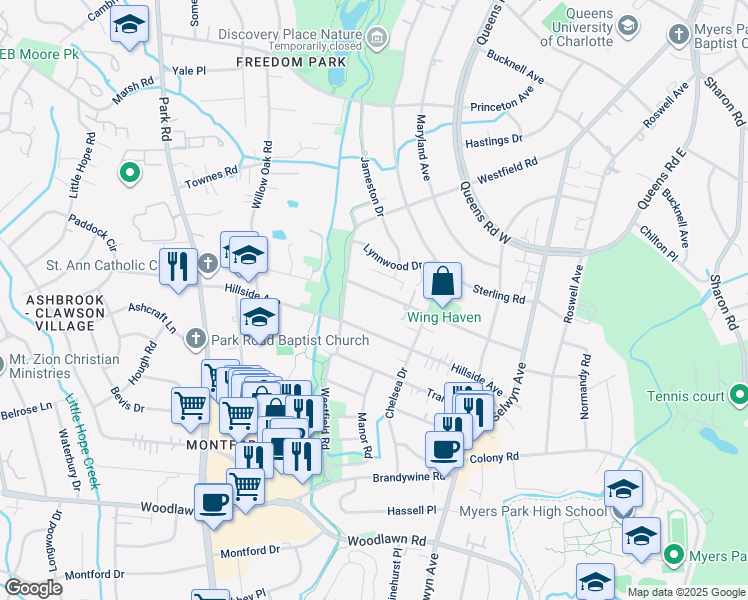Click the Queens Rd W street label

pyautogui.click(x=485, y=213)
